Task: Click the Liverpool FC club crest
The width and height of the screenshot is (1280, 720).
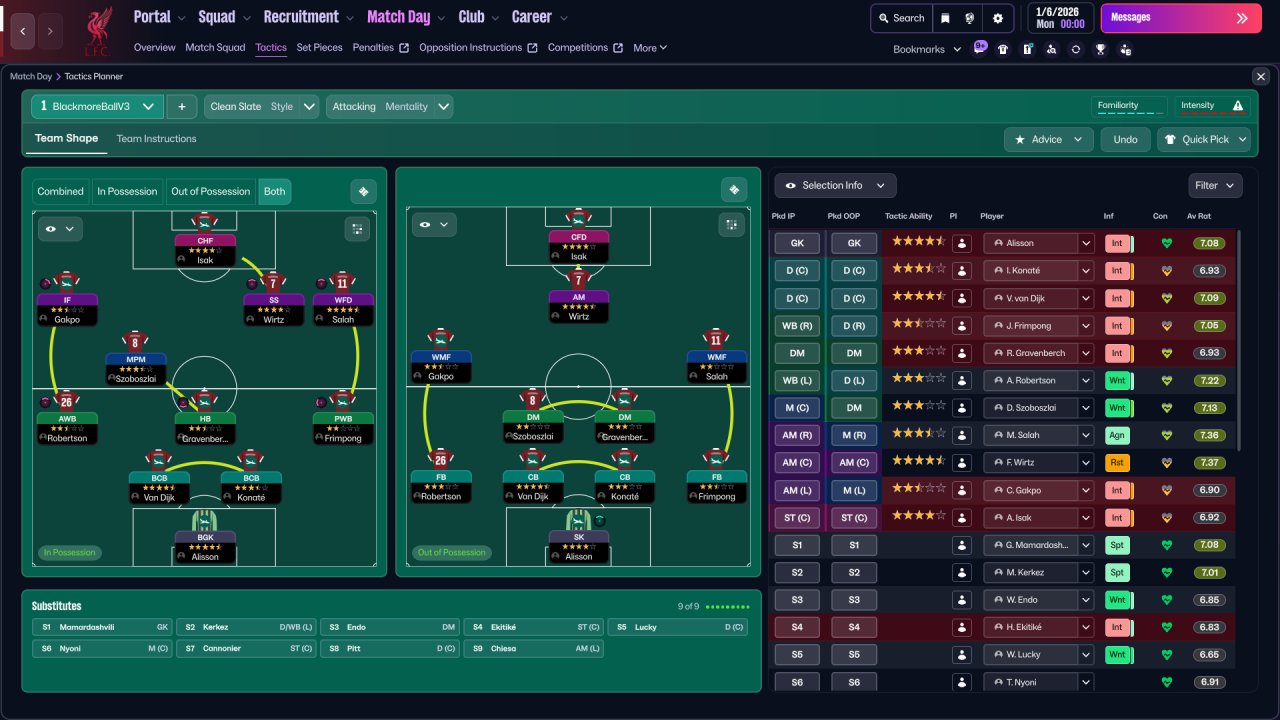Action: point(98,30)
